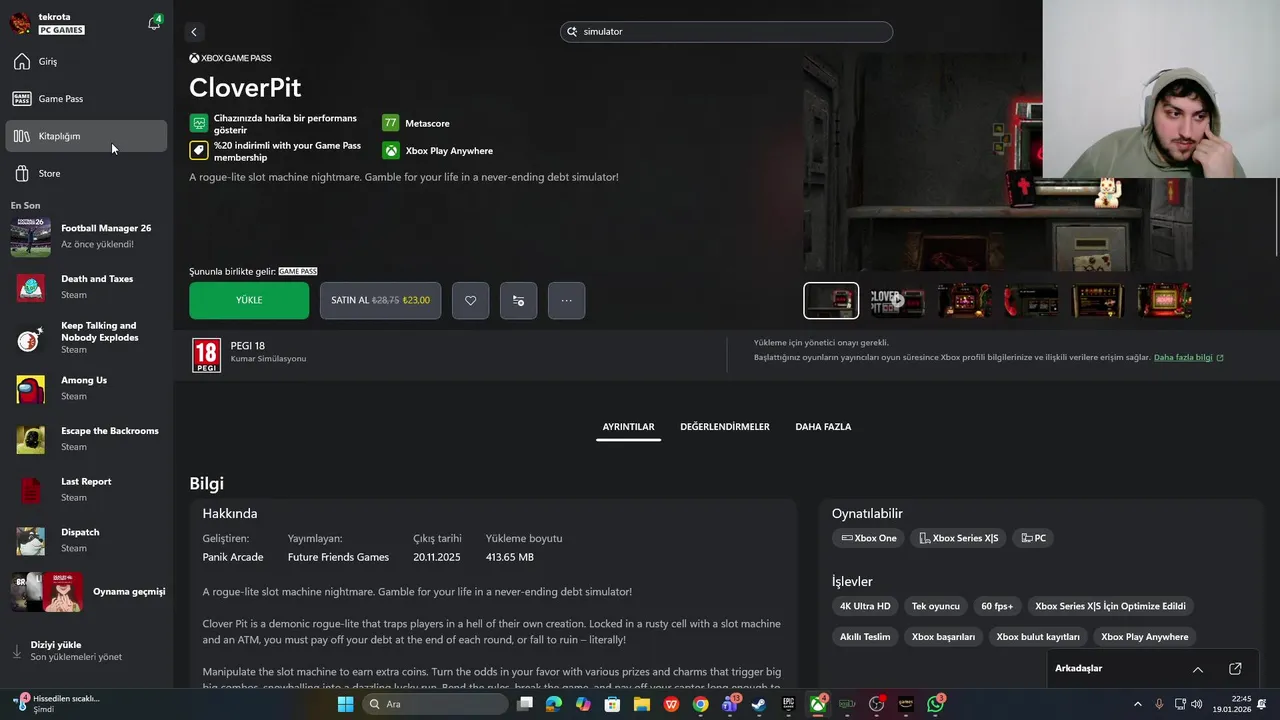Go back using the arrow button
Viewport: 1280px width, 720px height.
click(x=194, y=32)
